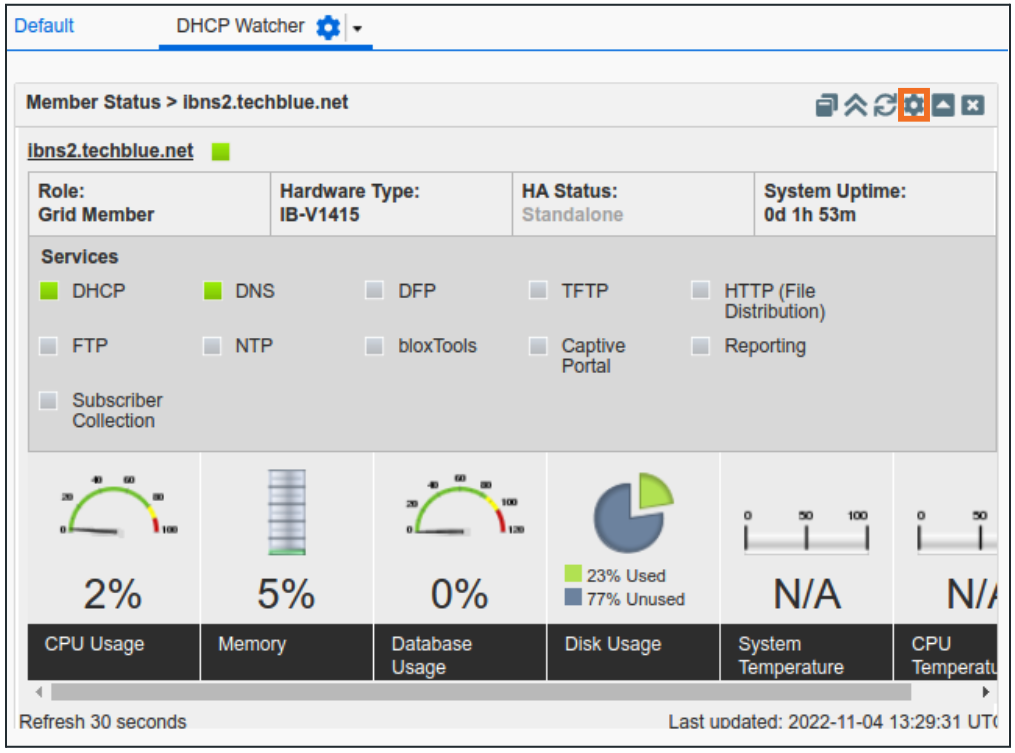Select the Disk Usage pie chart
The width and height of the screenshot is (1015, 753).
630,510
